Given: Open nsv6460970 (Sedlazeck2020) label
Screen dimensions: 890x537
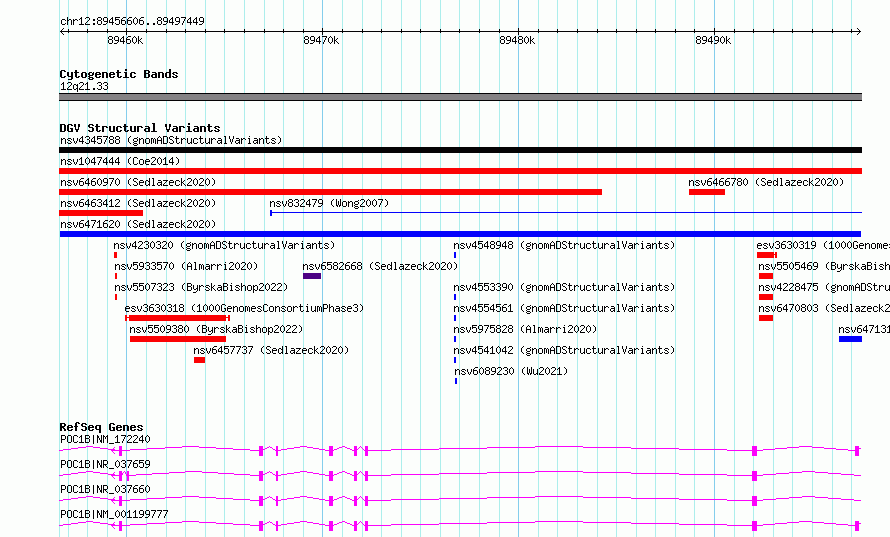Looking at the screenshot, I should 138,182.
